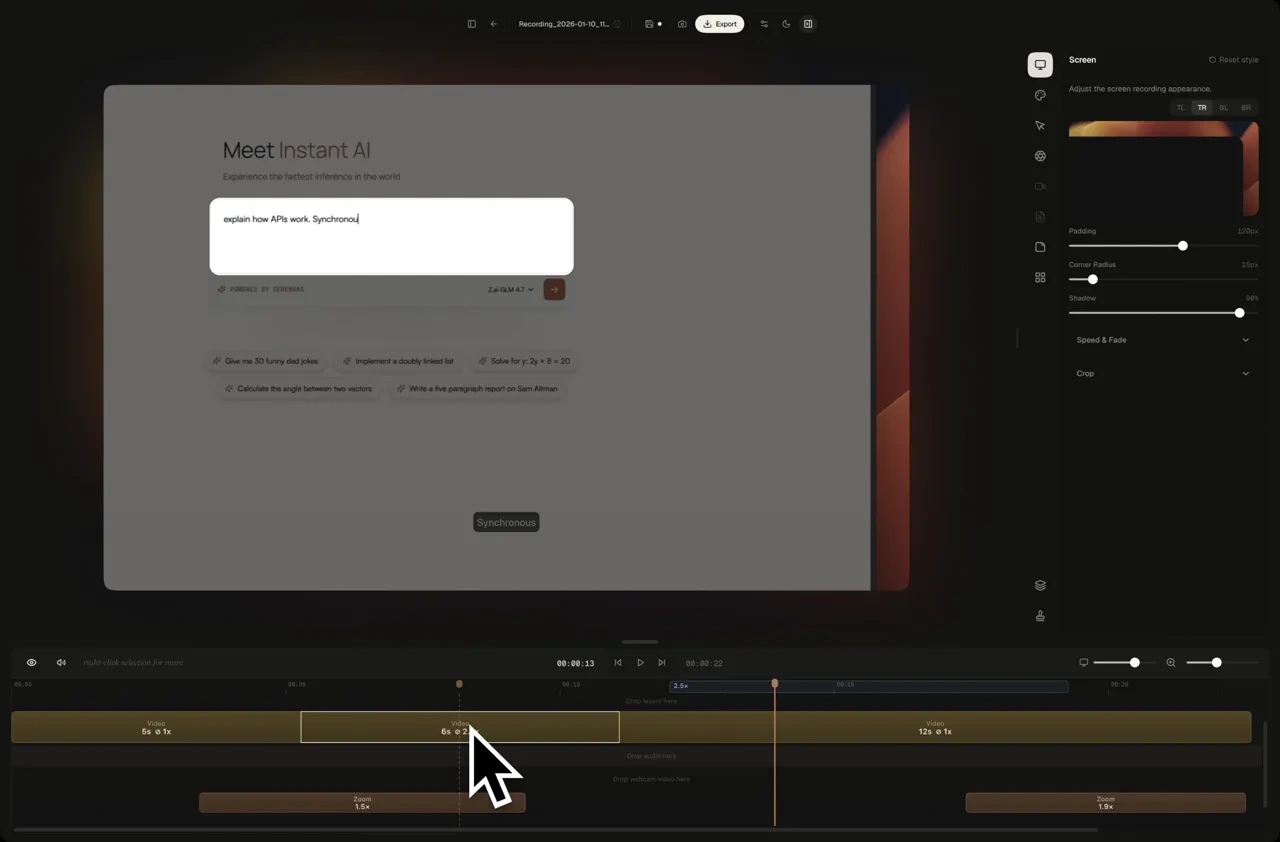Viewport: 1280px width, 842px height.
Task: Open the blank page note tab
Action: tap(1040, 247)
